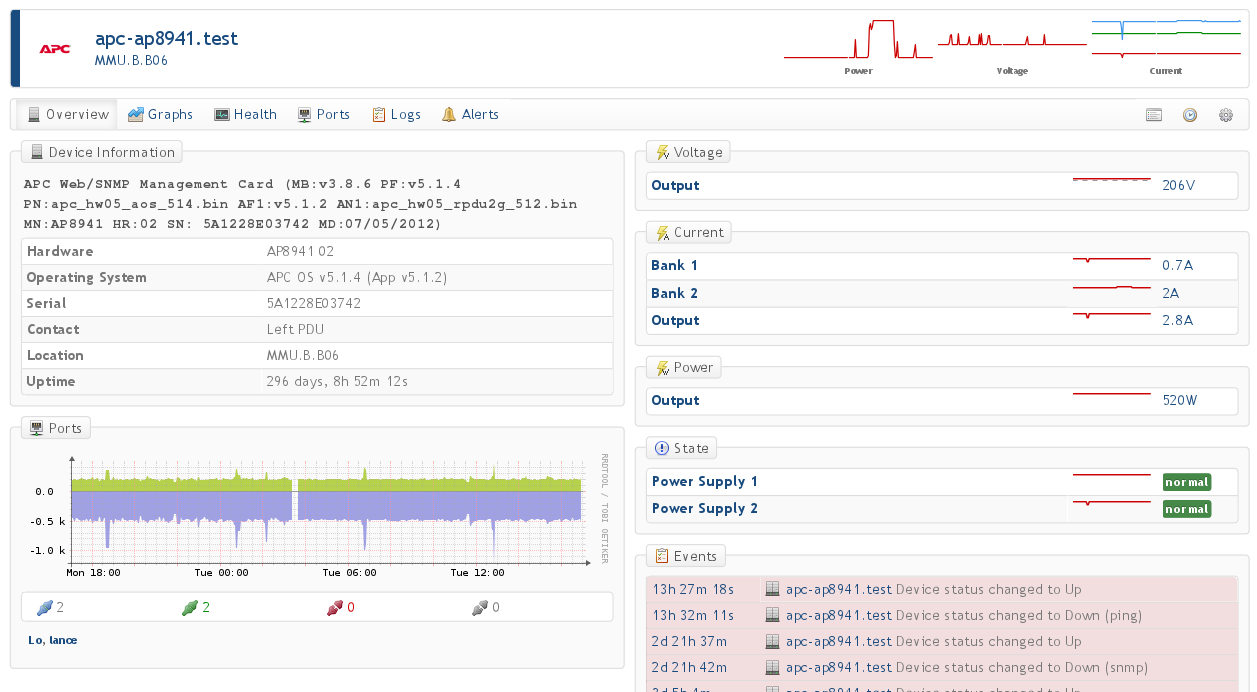Click the Health tab monitor icon

[x=222, y=114]
